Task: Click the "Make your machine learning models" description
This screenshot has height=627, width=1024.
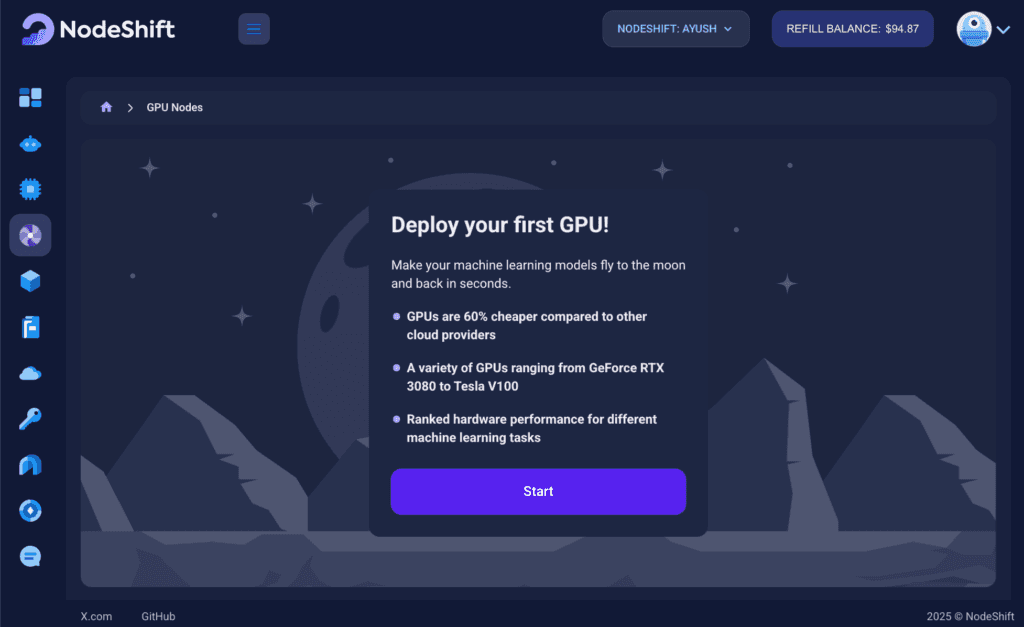Action: pos(538,274)
